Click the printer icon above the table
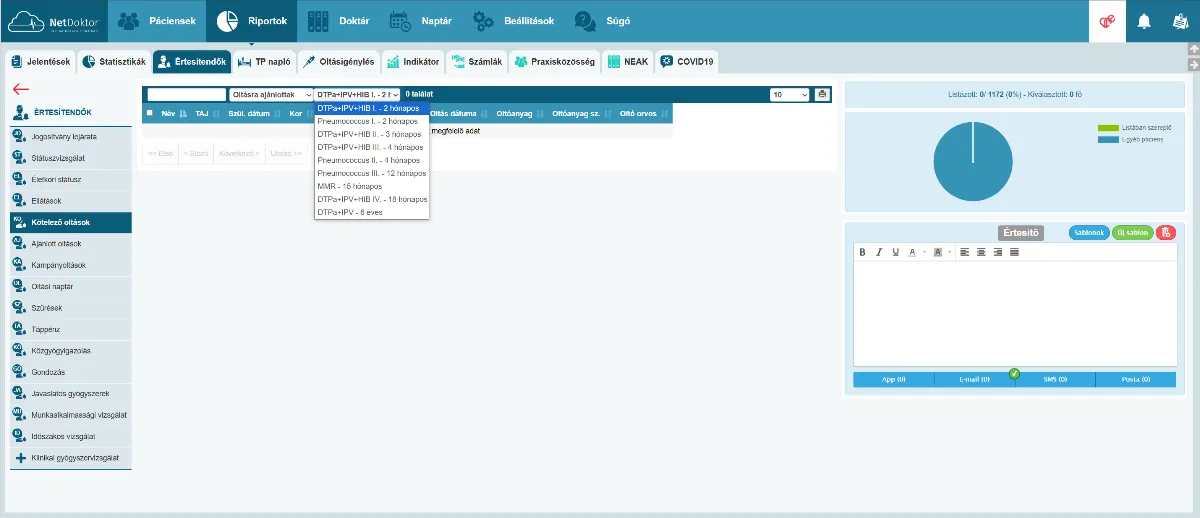1200x518 pixels. (822, 94)
